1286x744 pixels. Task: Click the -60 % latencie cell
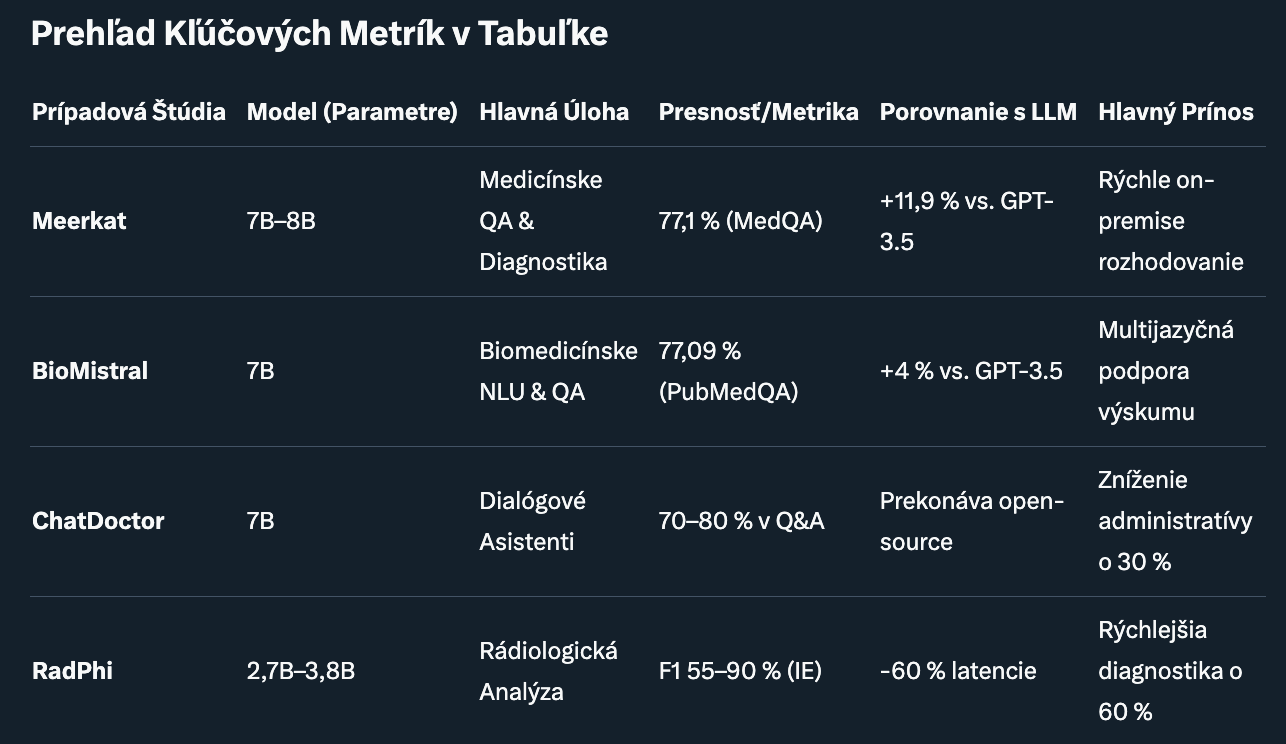pyautogui.click(x=958, y=671)
